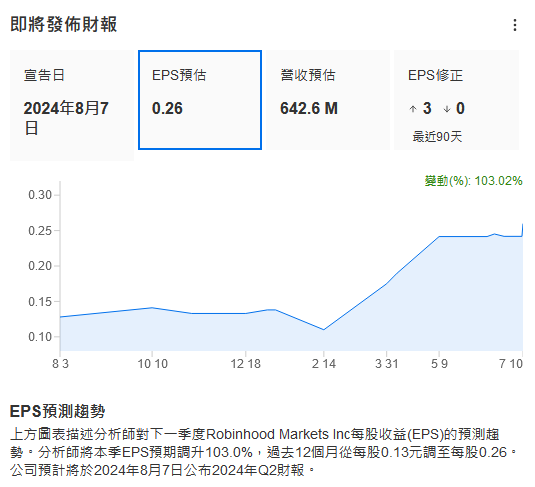Screen dimensions: 535x487
Task: Click the 最近90天 label under EPS修正
Action: (437, 137)
